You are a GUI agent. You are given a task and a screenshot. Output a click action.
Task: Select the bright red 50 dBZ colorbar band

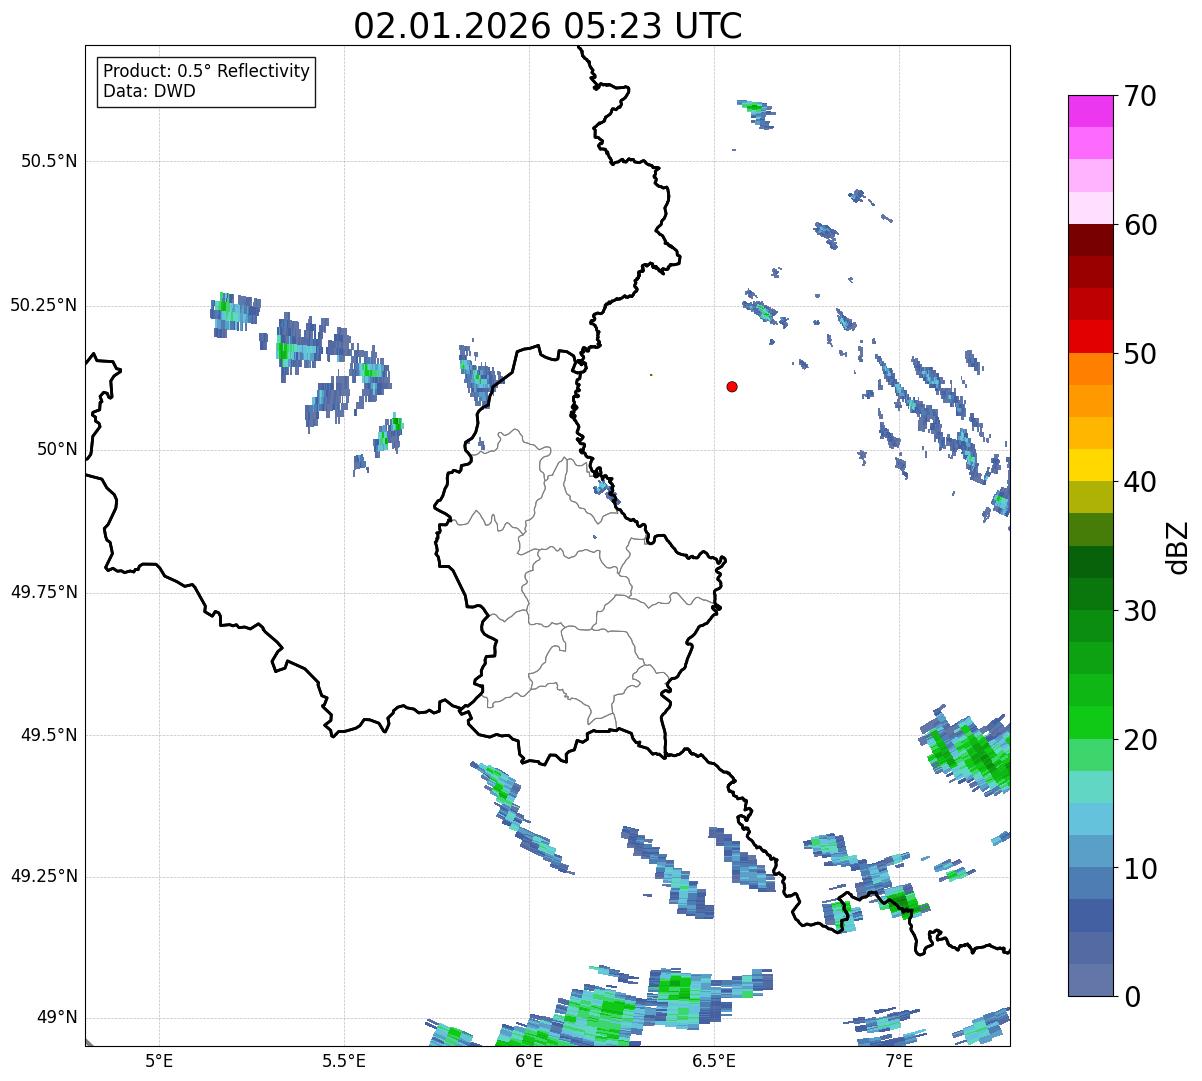coord(1090,336)
